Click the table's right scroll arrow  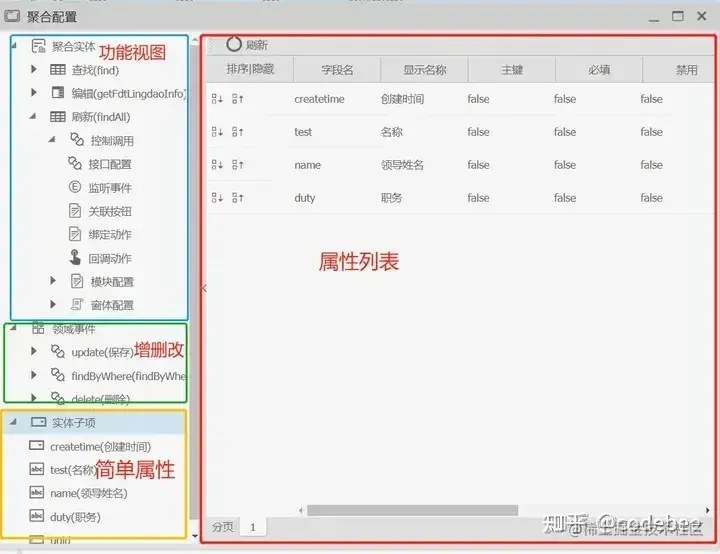point(707,510)
